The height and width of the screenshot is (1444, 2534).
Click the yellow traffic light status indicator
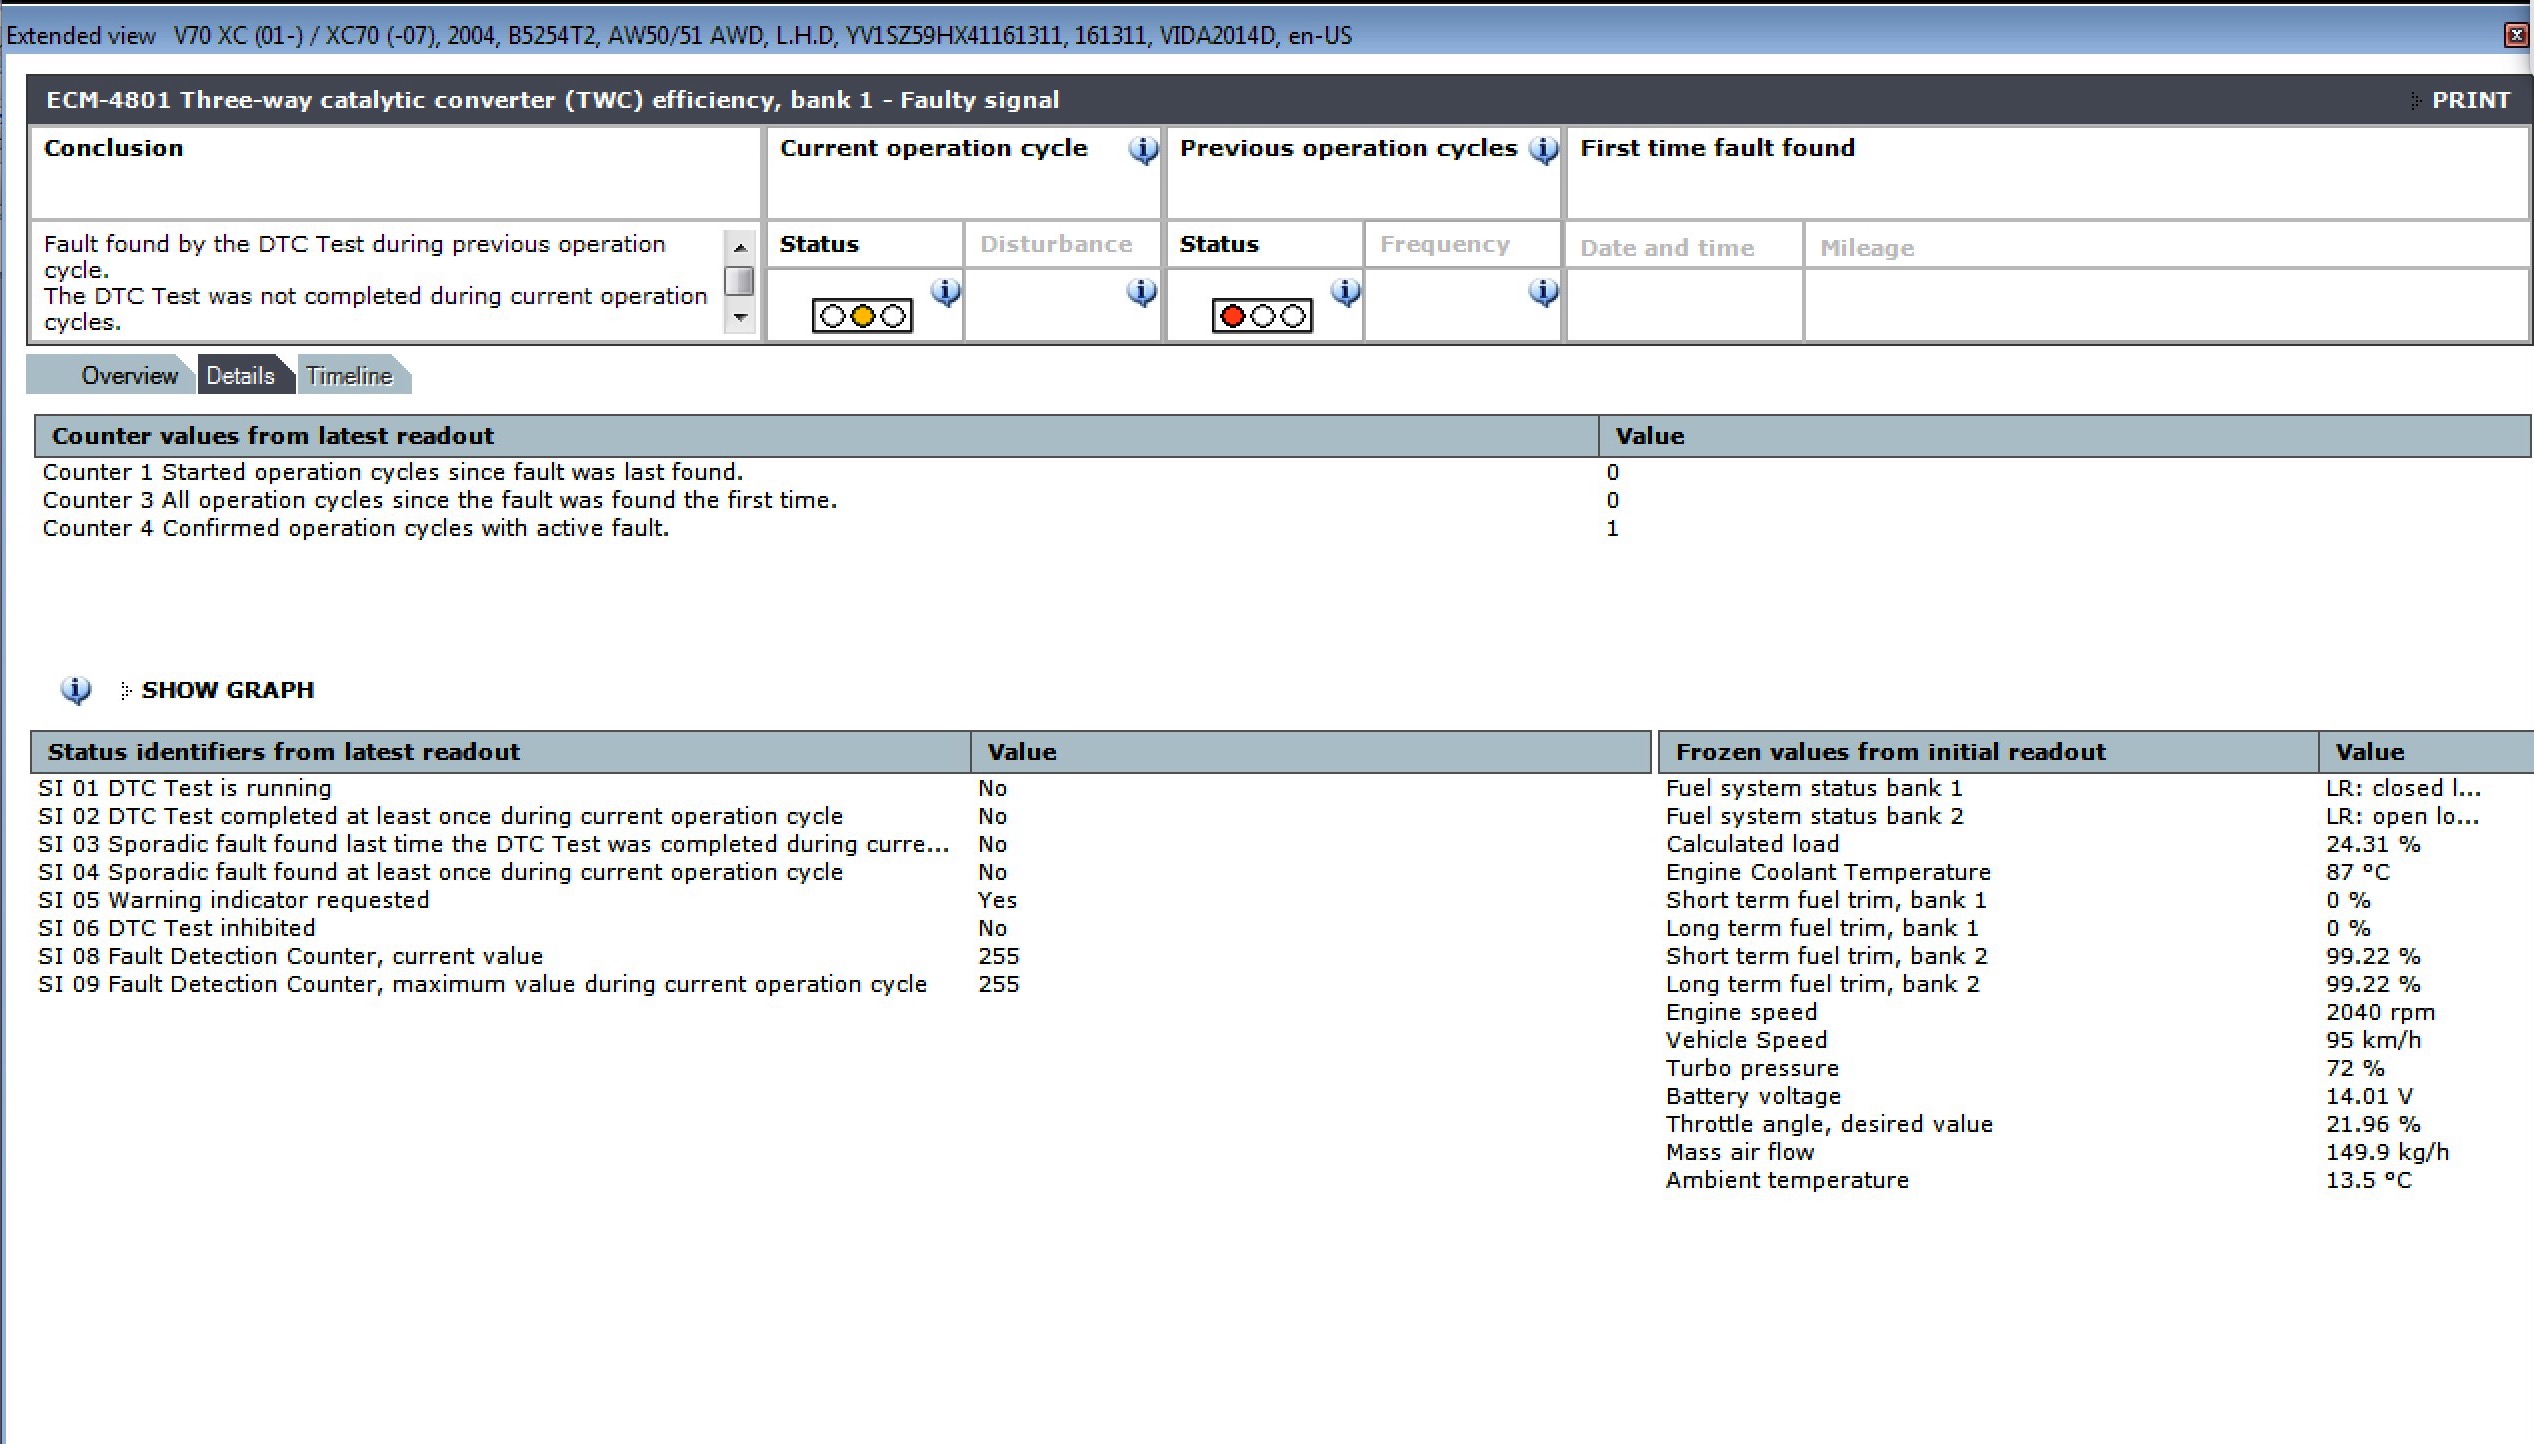tap(862, 317)
